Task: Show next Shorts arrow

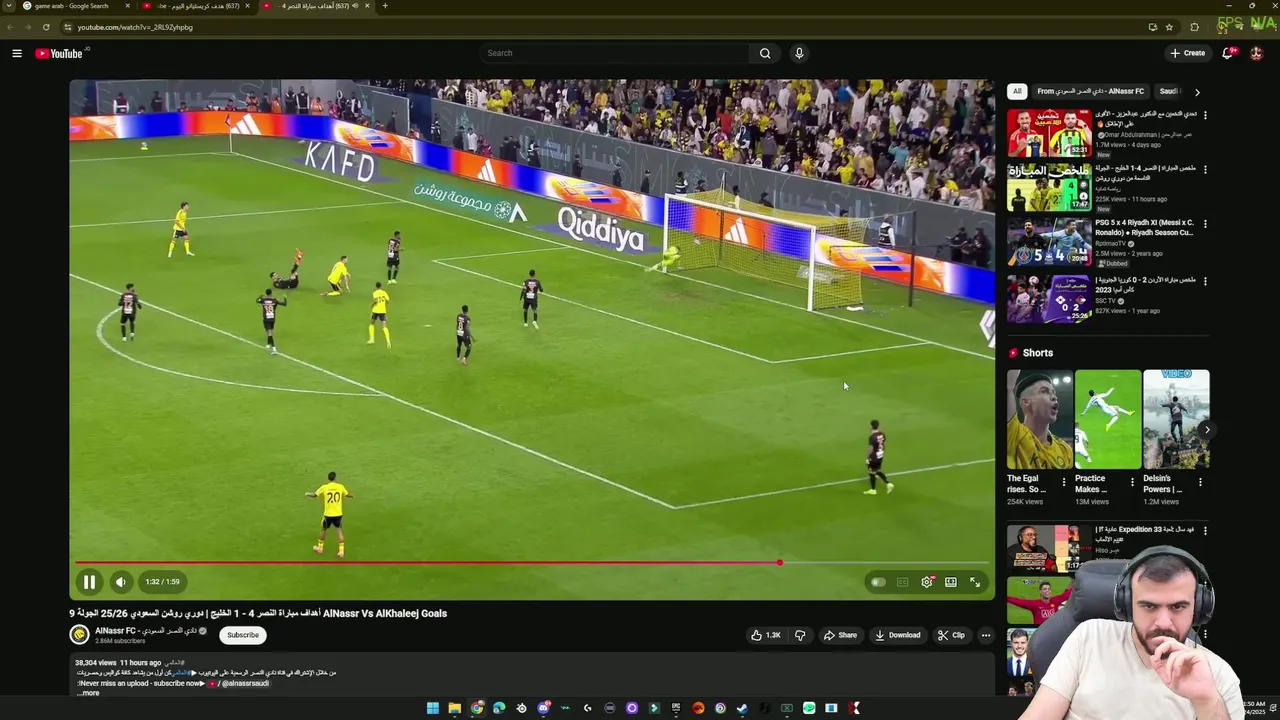Action: 1206,430
